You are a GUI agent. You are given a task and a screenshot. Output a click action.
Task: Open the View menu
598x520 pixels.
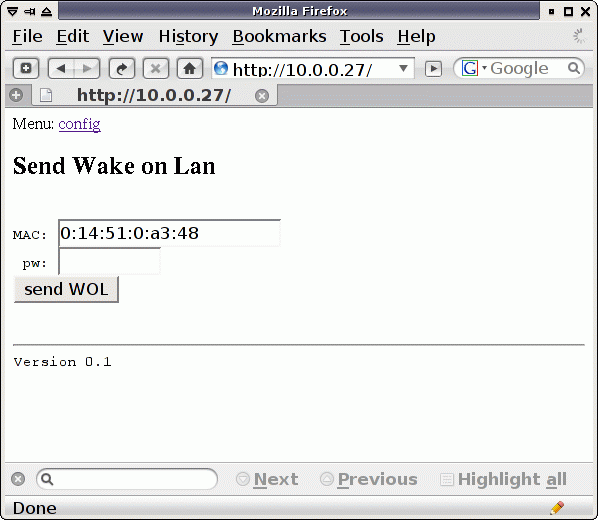(123, 37)
